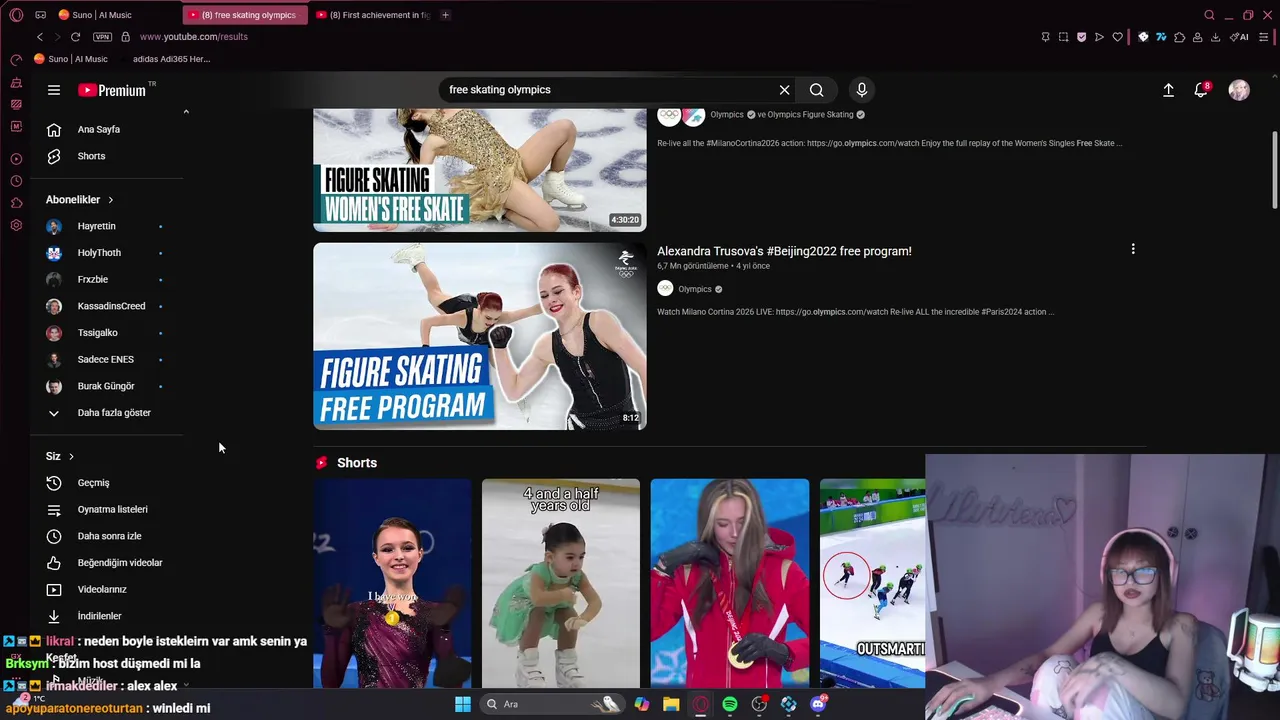Play the Figure Skating Free Program thumbnail

pos(480,336)
